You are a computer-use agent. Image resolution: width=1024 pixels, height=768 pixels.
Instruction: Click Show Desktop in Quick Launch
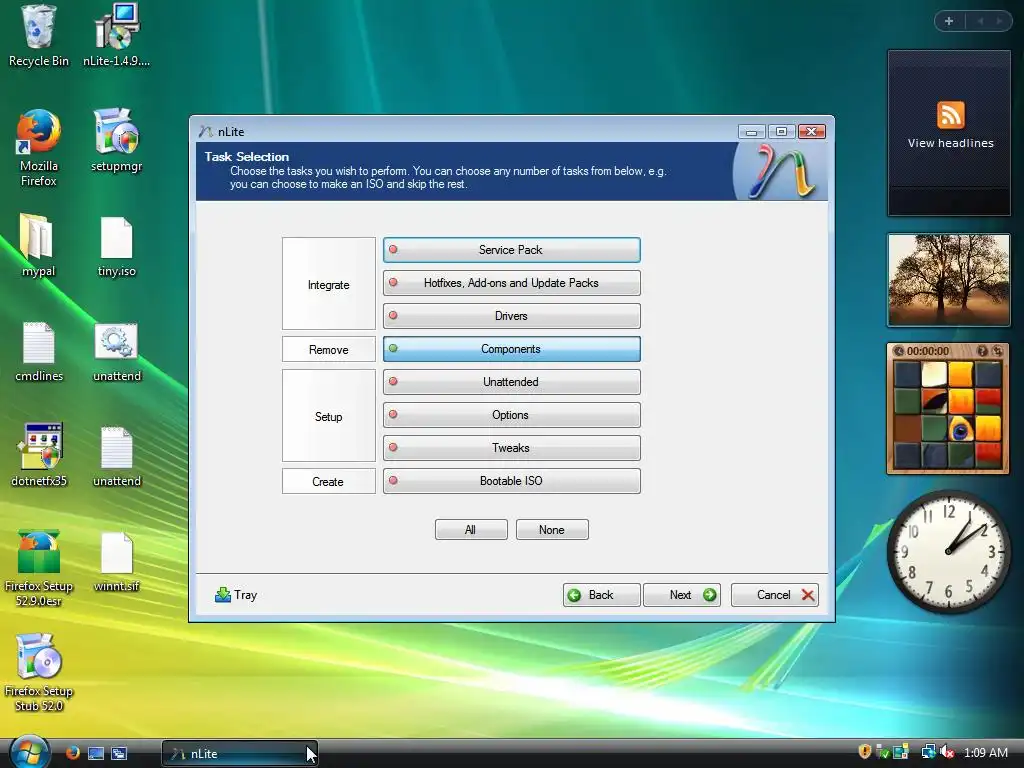point(96,753)
